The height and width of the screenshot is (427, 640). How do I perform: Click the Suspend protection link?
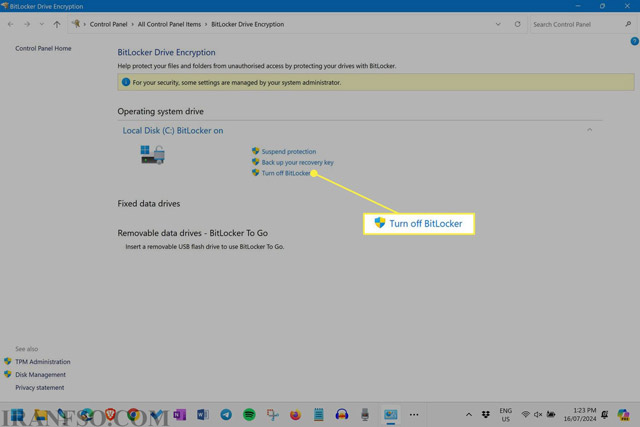tap(289, 151)
